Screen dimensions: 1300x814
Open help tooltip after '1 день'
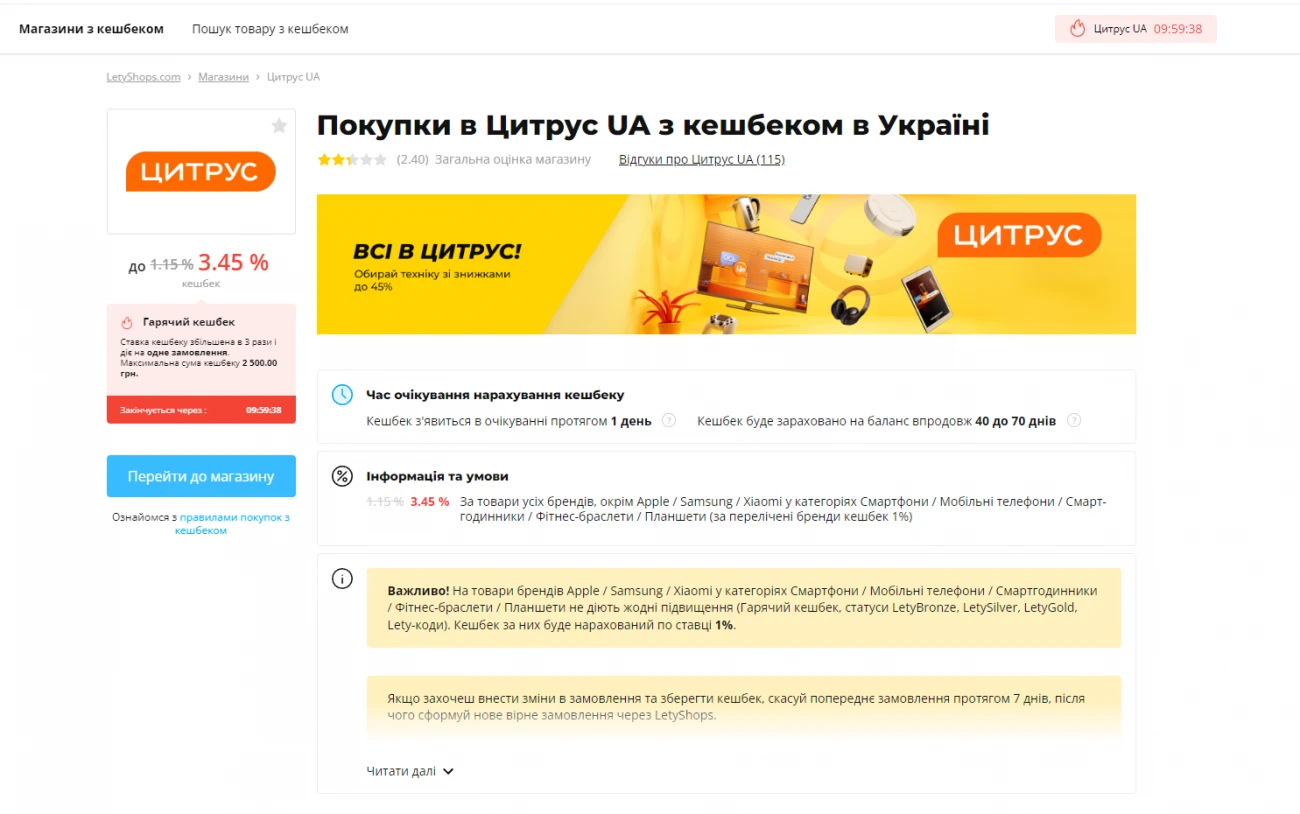pyautogui.click(x=669, y=421)
